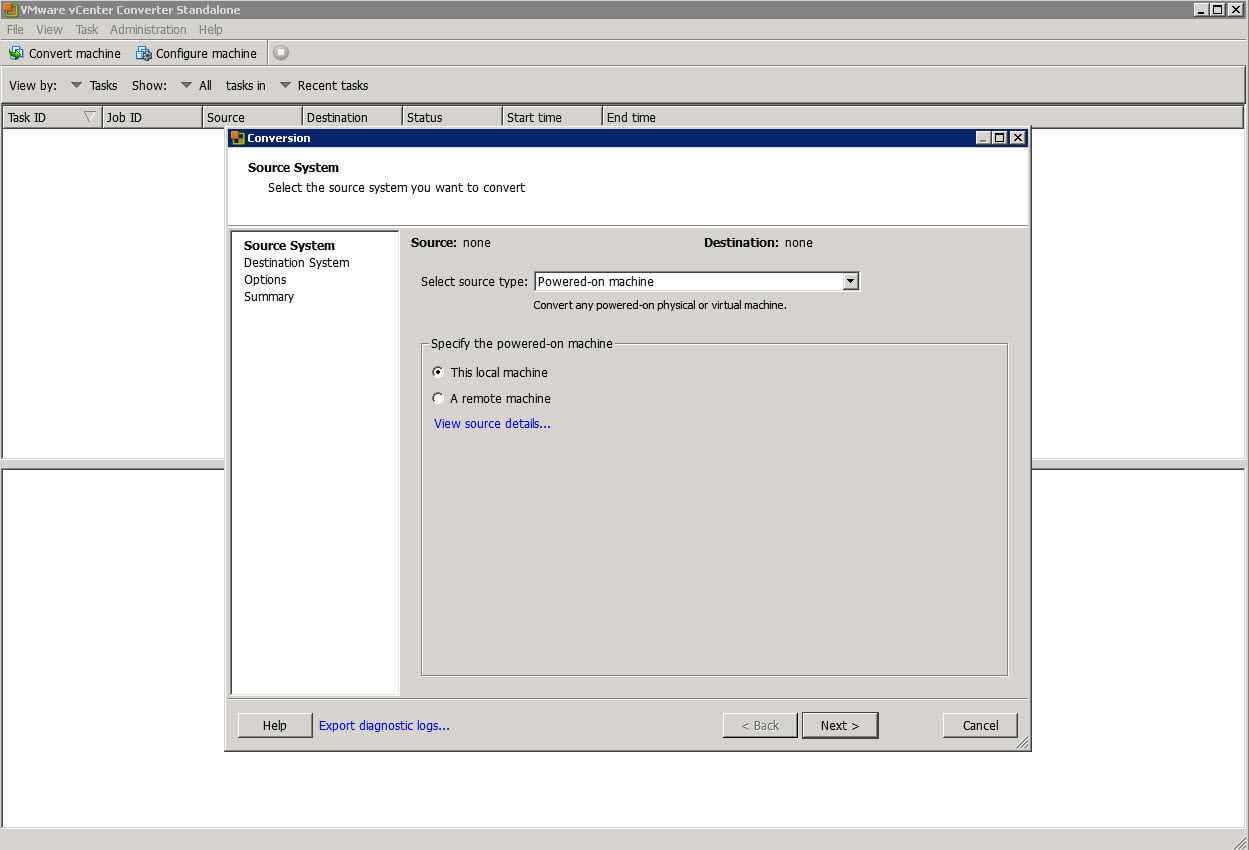The width and height of the screenshot is (1249, 850).
Task: Click the Help button in dialog
Action: pyautogui.click(x=274, y=726)
